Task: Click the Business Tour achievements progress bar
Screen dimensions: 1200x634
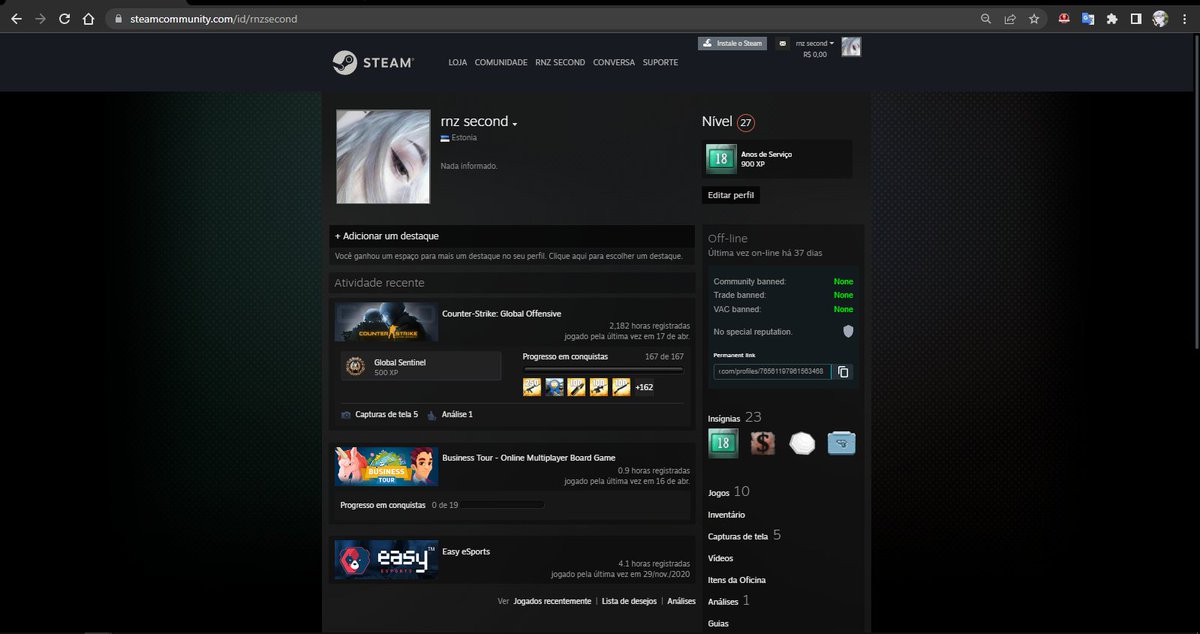Action: [x=504, y=505]
